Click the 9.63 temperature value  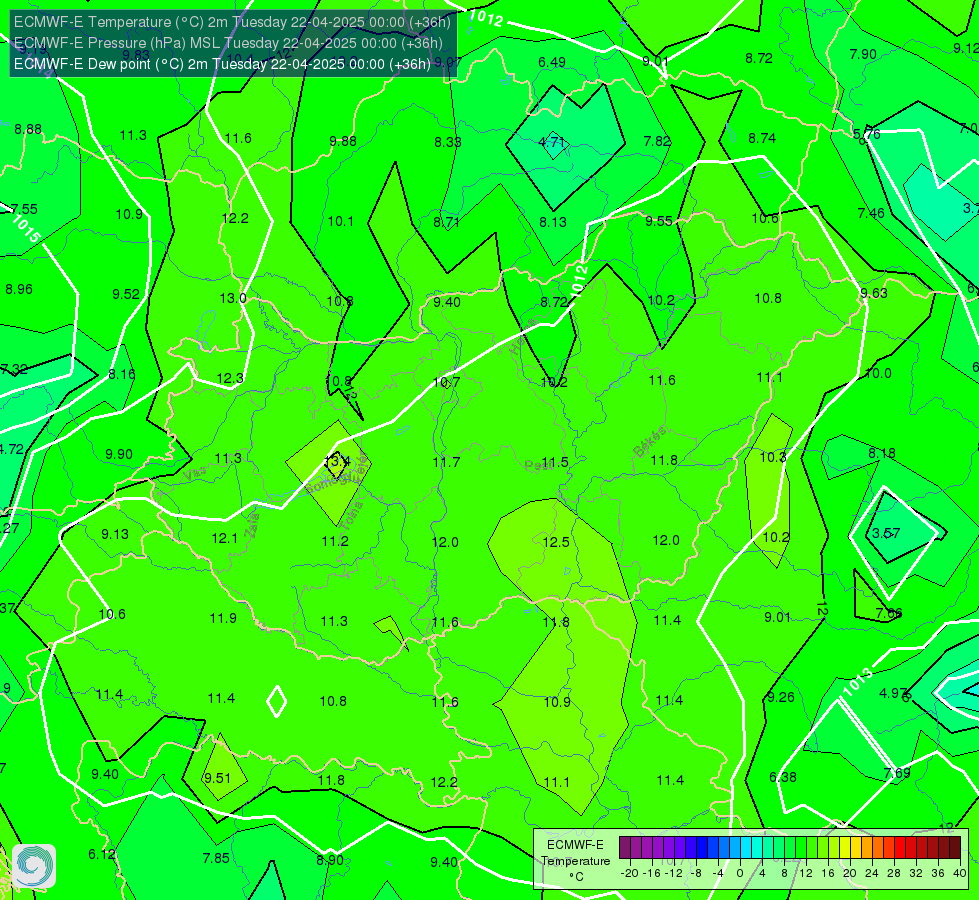pyautogui.click(x=873, y=293)
